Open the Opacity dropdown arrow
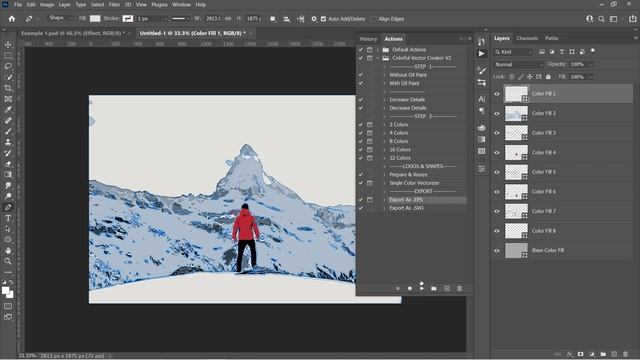640x360 pixels. click(591, 64)
